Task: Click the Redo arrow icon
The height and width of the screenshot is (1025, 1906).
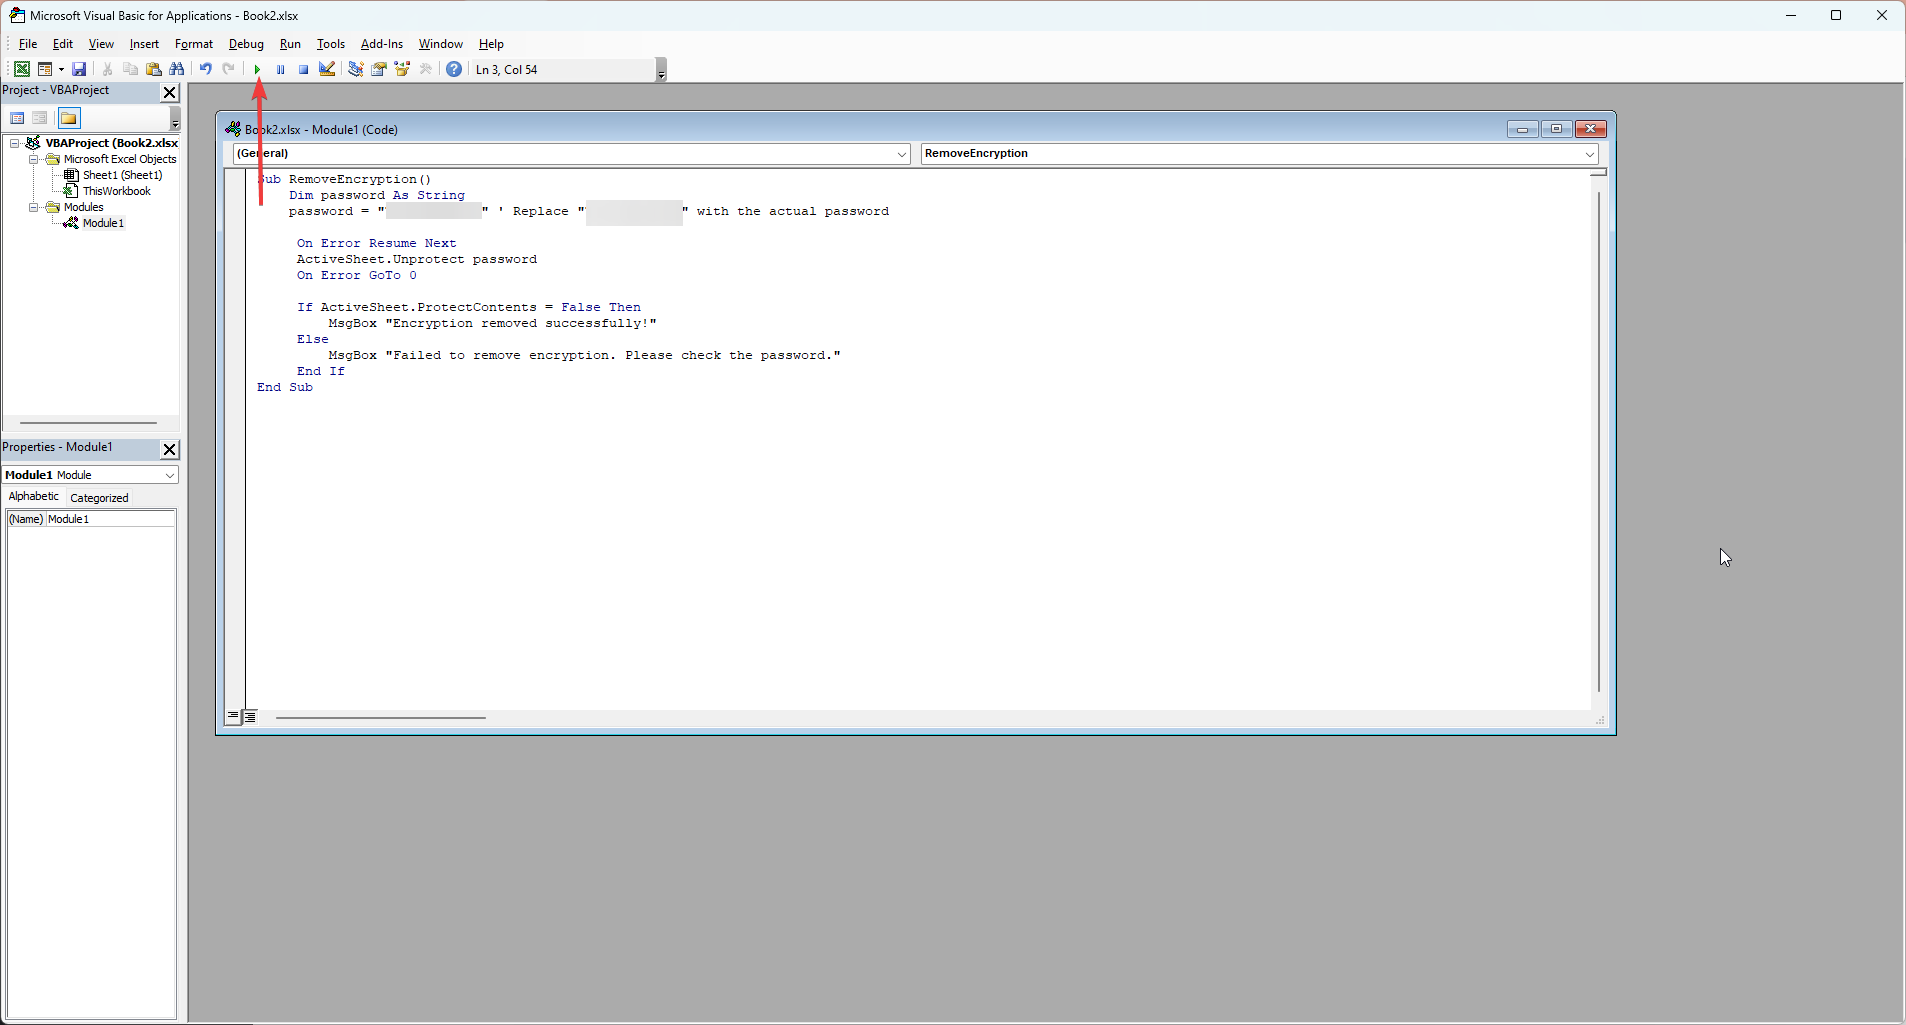Action: tap(228, 69)
